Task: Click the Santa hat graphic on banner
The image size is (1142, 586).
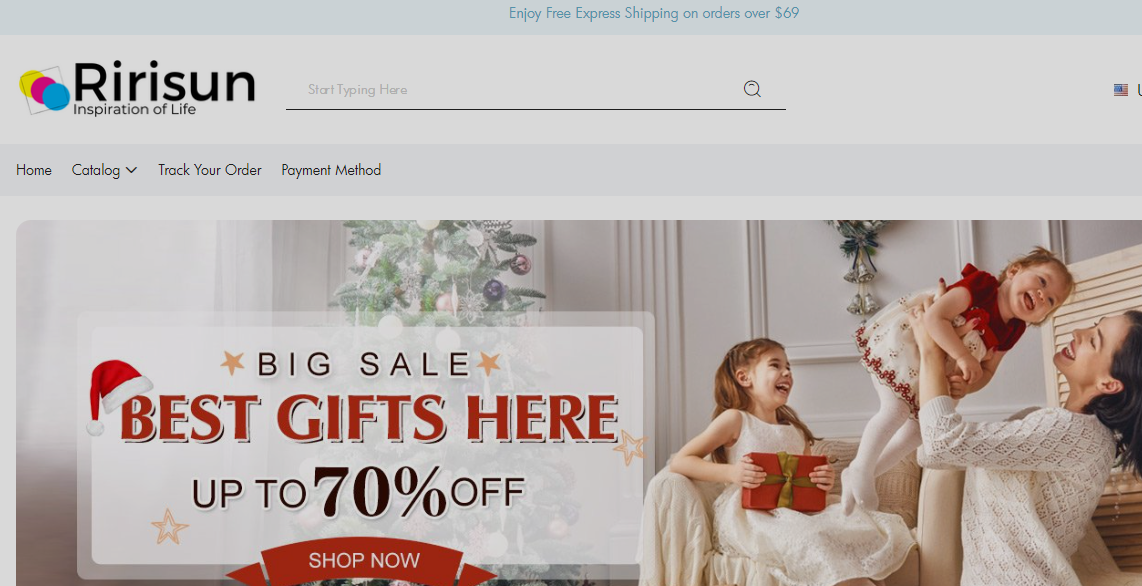Action: tap(117, 395)
